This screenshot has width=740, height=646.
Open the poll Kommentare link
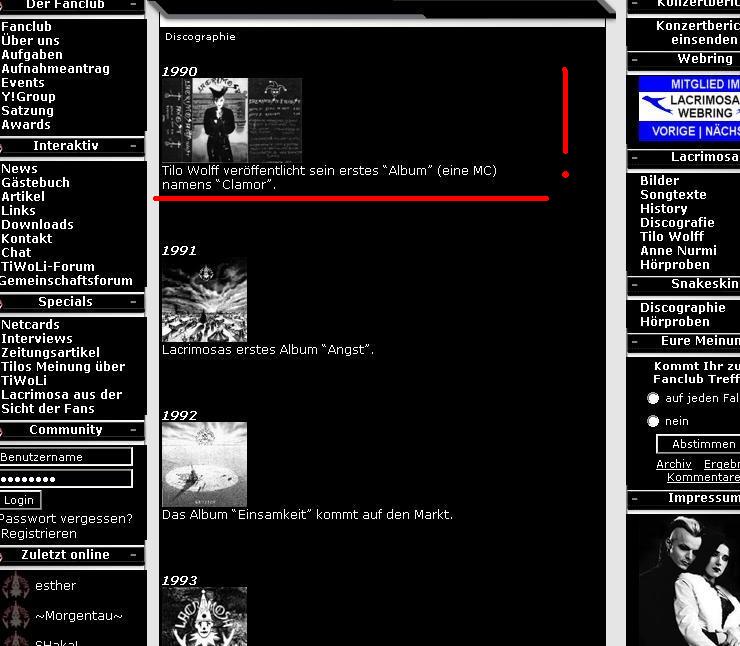click(x=703, y=477)
